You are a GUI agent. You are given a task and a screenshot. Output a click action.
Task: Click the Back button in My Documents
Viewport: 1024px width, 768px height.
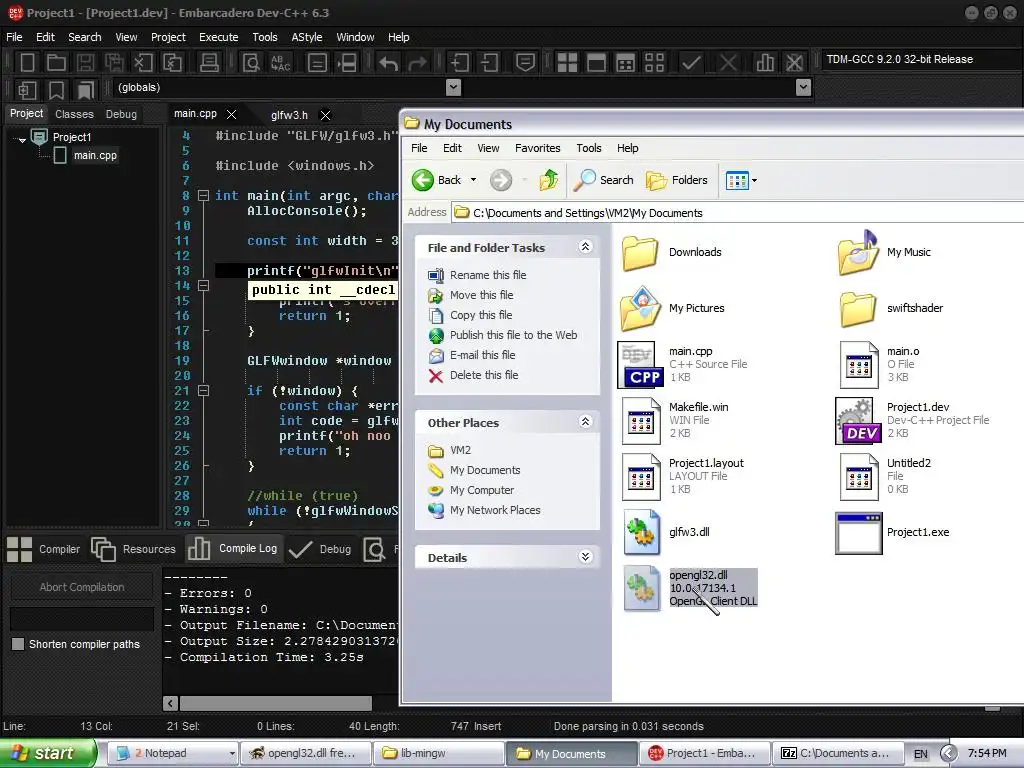436,180
